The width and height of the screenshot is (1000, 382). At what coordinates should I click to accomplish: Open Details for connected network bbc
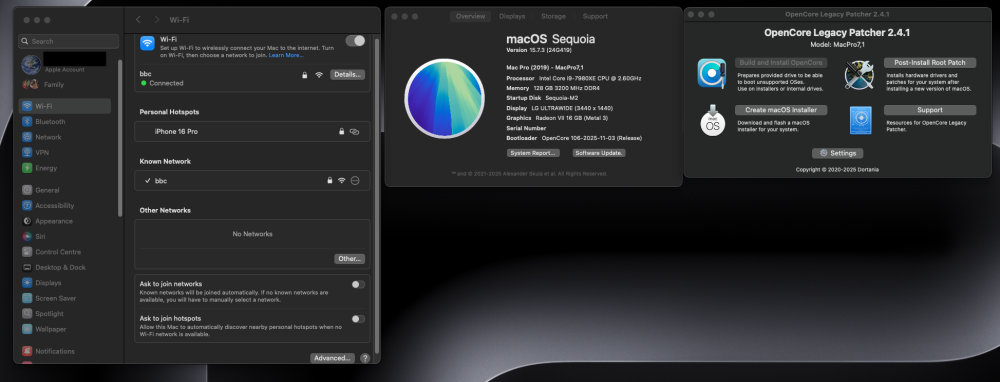click(348, 75)
